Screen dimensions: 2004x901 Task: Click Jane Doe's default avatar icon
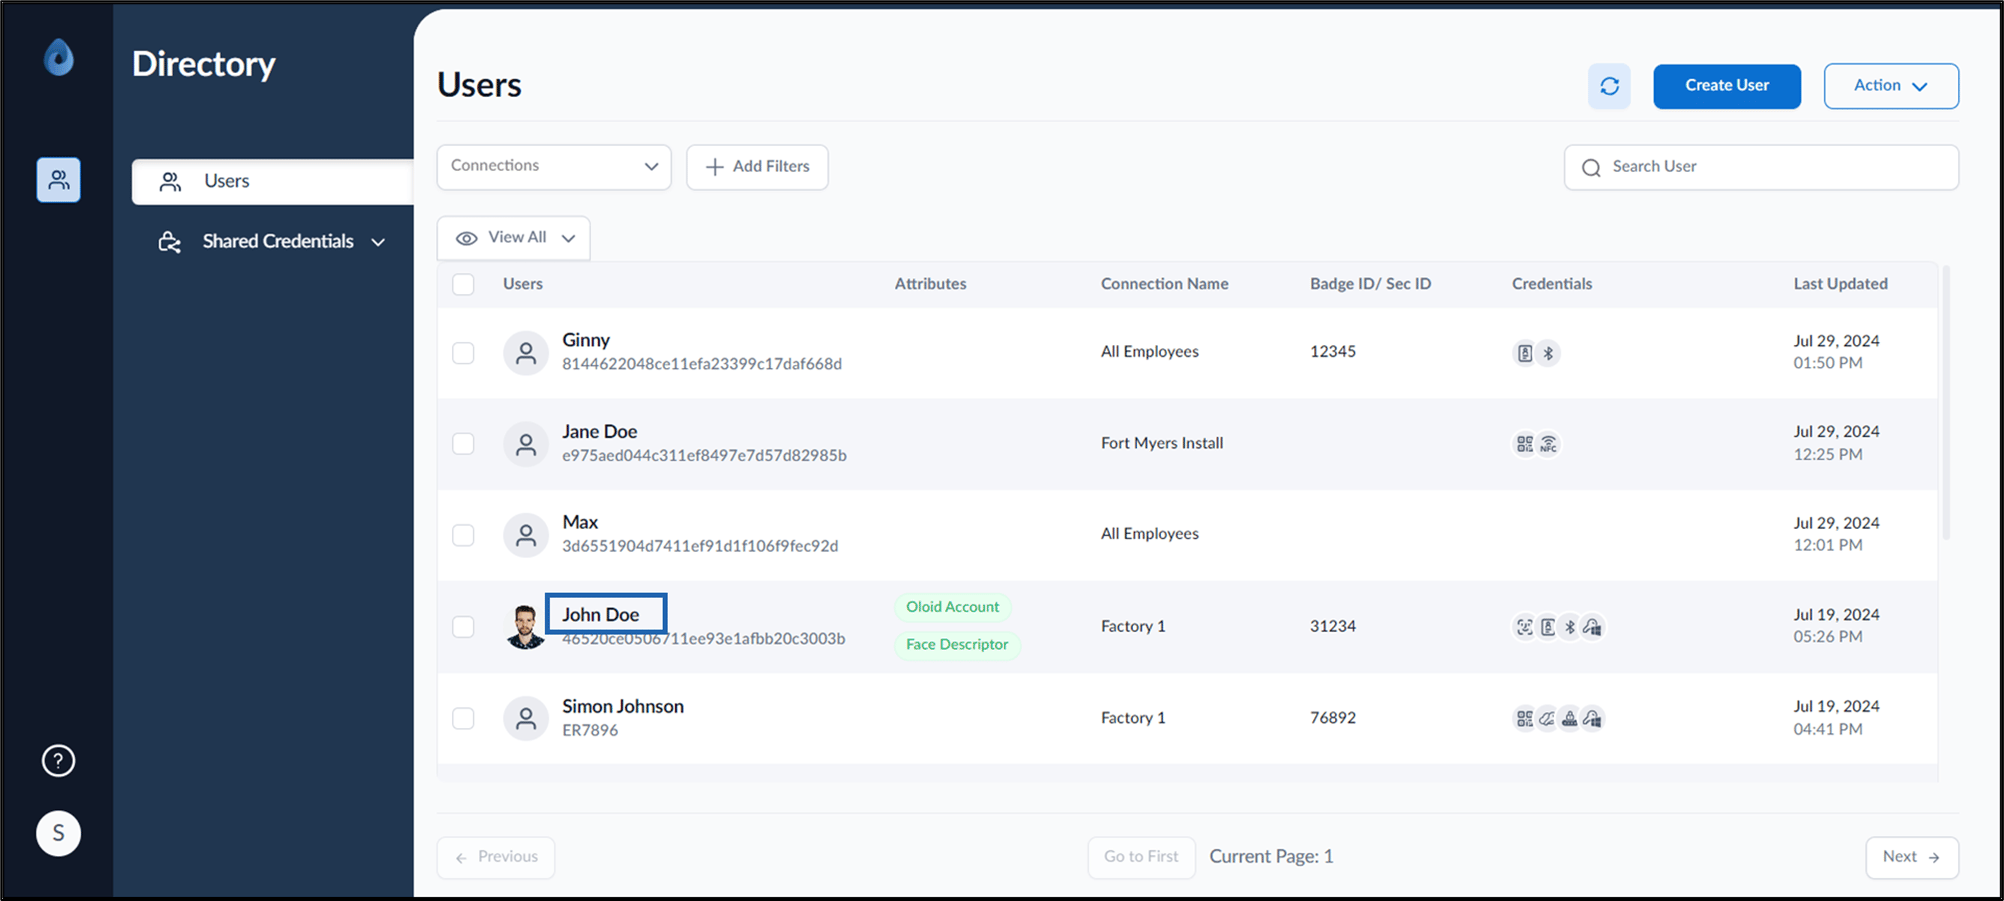[525, 444]
